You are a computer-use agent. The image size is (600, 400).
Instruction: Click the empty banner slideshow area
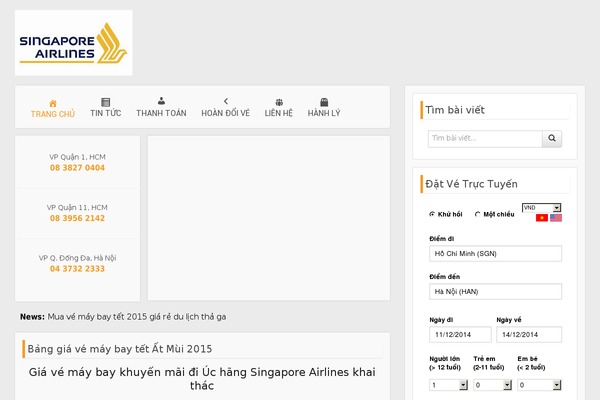click(269, 218)
